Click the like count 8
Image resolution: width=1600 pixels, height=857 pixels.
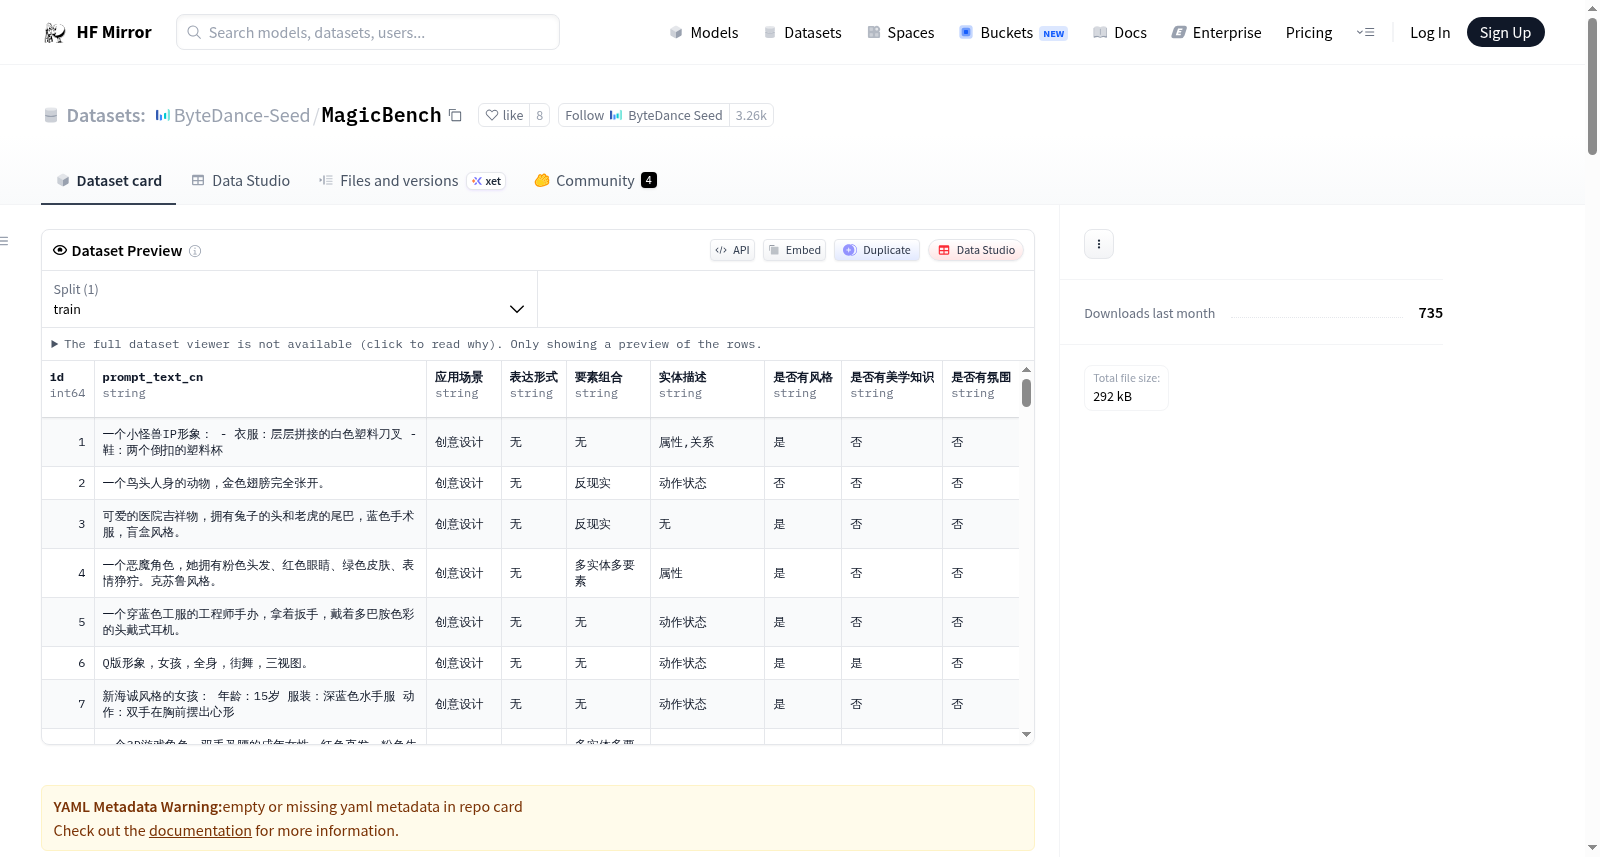[540, 115]
